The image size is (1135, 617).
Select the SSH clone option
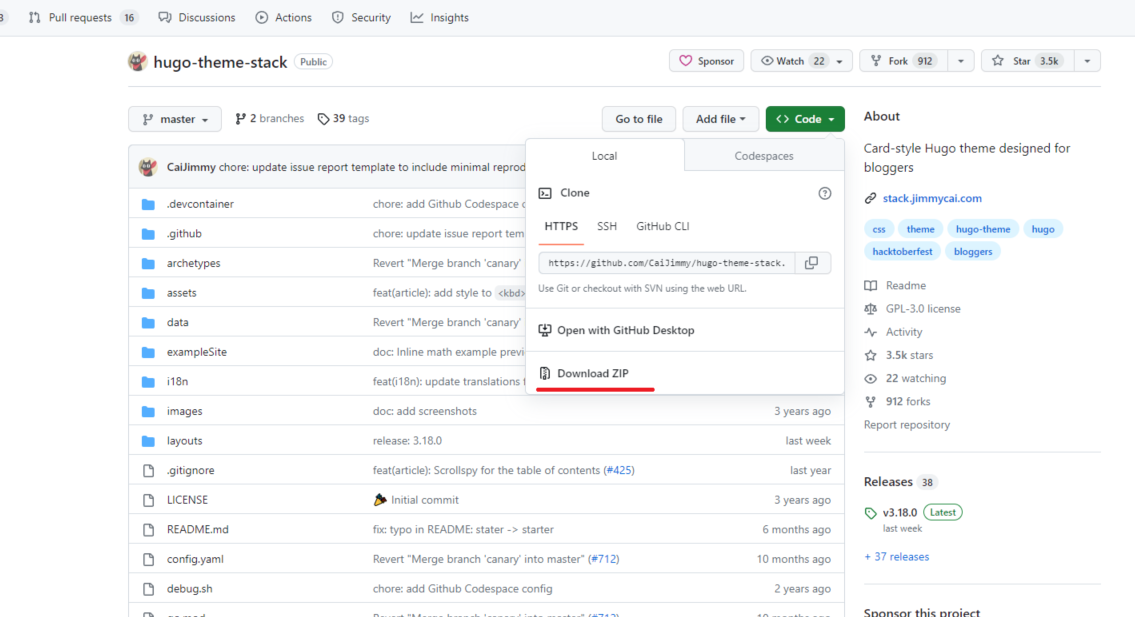tap(607, 227)
